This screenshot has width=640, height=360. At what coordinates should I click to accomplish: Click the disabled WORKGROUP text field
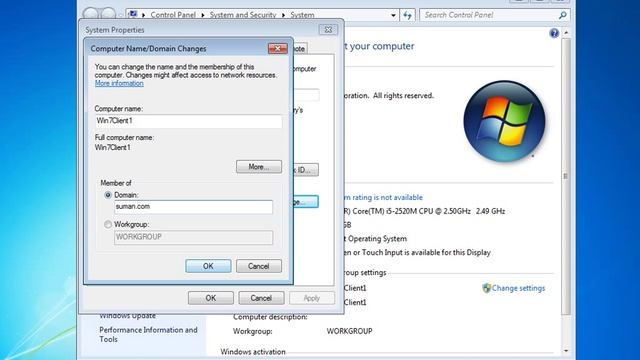[x=193, y=237]
